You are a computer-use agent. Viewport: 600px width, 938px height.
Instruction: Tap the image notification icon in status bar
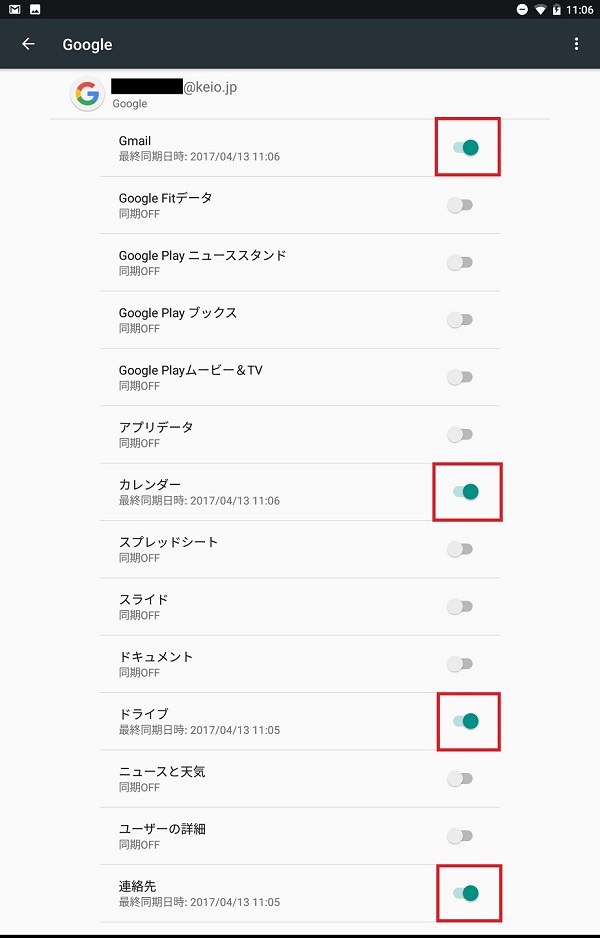pyautogui.click(x=35, y=9)
